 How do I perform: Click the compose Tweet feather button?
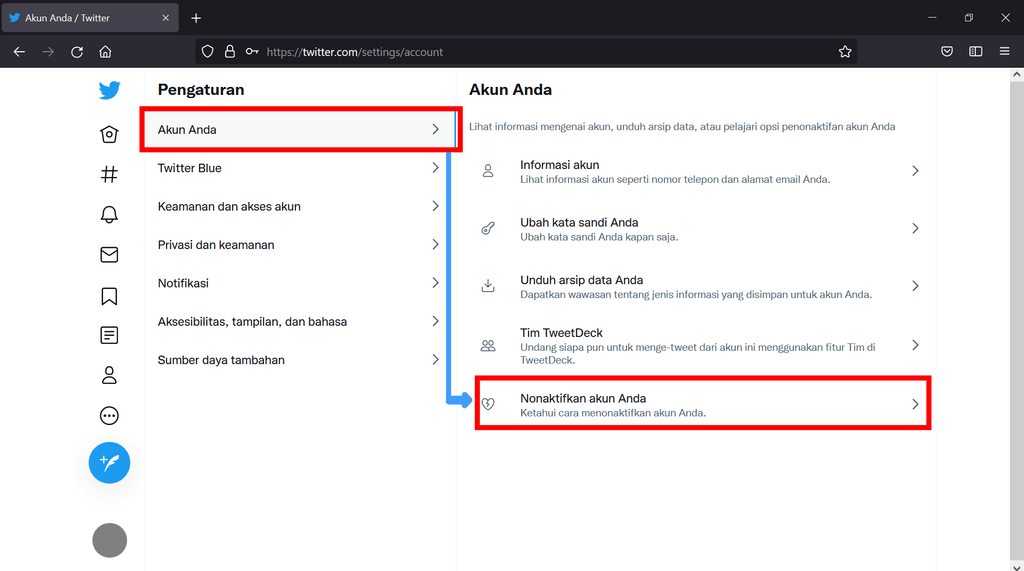(x=109, y=462)
